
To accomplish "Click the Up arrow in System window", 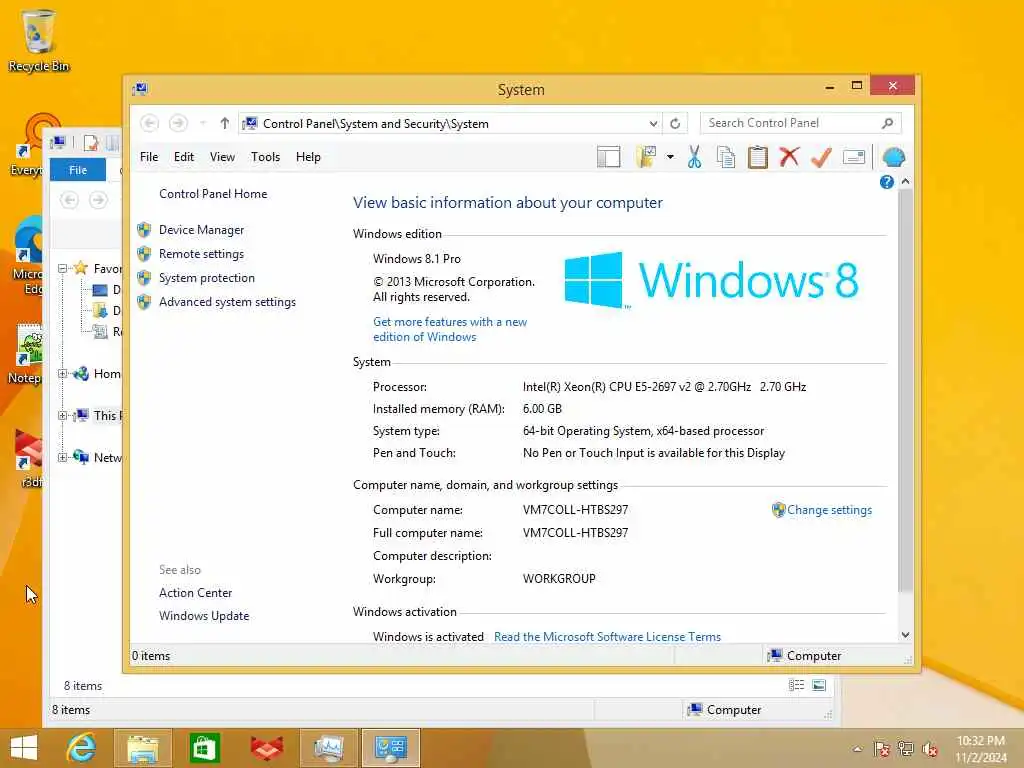I will click(x=225, y=123).
